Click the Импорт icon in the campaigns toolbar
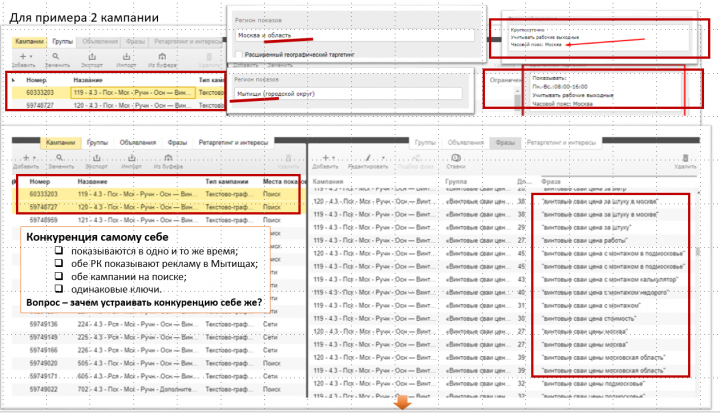 pos(131,158)
